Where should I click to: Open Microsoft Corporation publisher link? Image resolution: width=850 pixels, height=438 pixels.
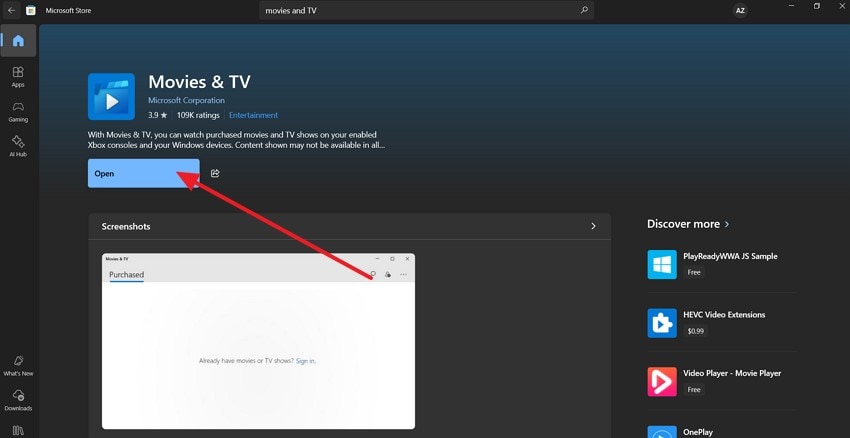(186, 100)
